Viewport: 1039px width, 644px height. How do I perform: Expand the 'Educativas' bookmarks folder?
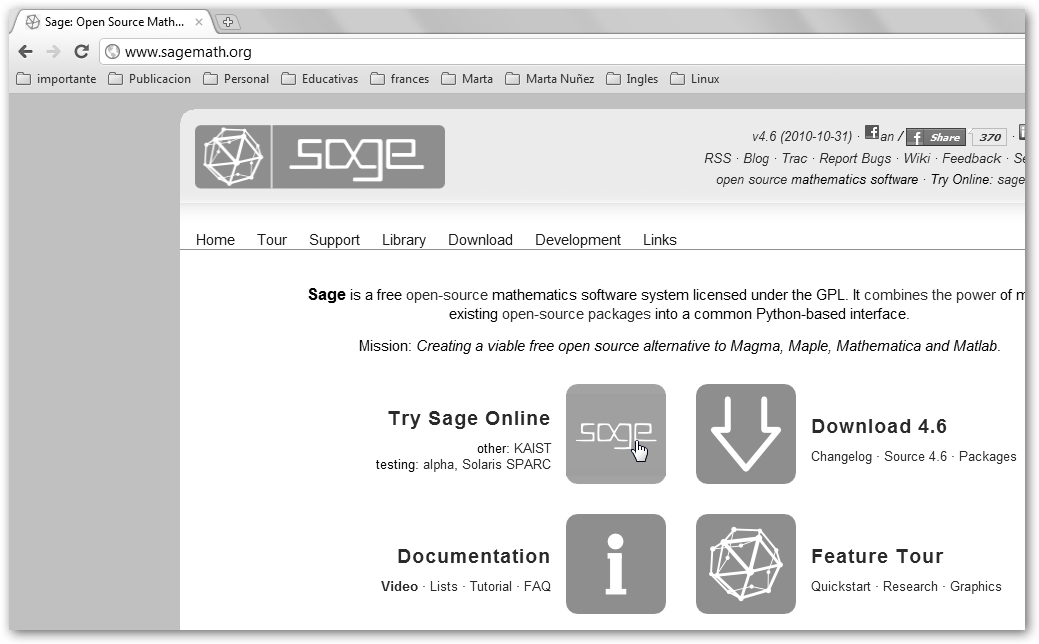point(319,79)
